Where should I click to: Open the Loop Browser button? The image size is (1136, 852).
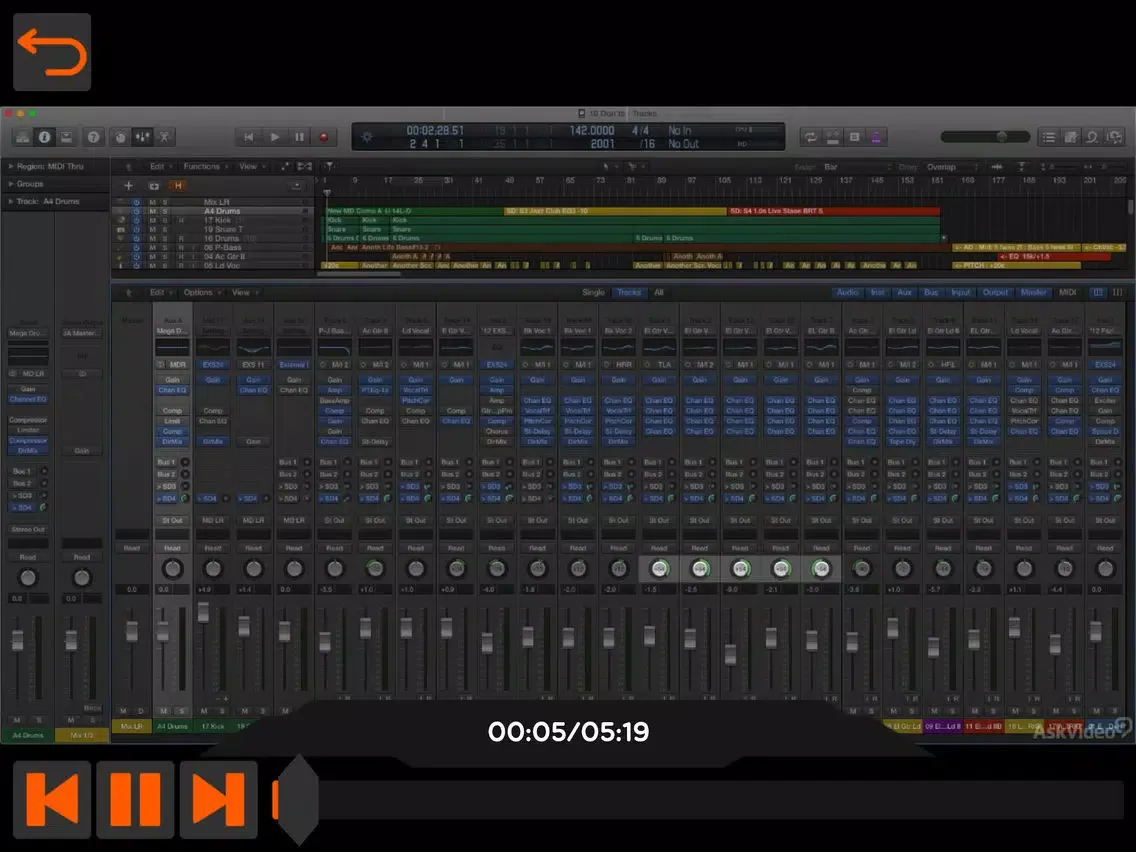(x=1093, y=137)
